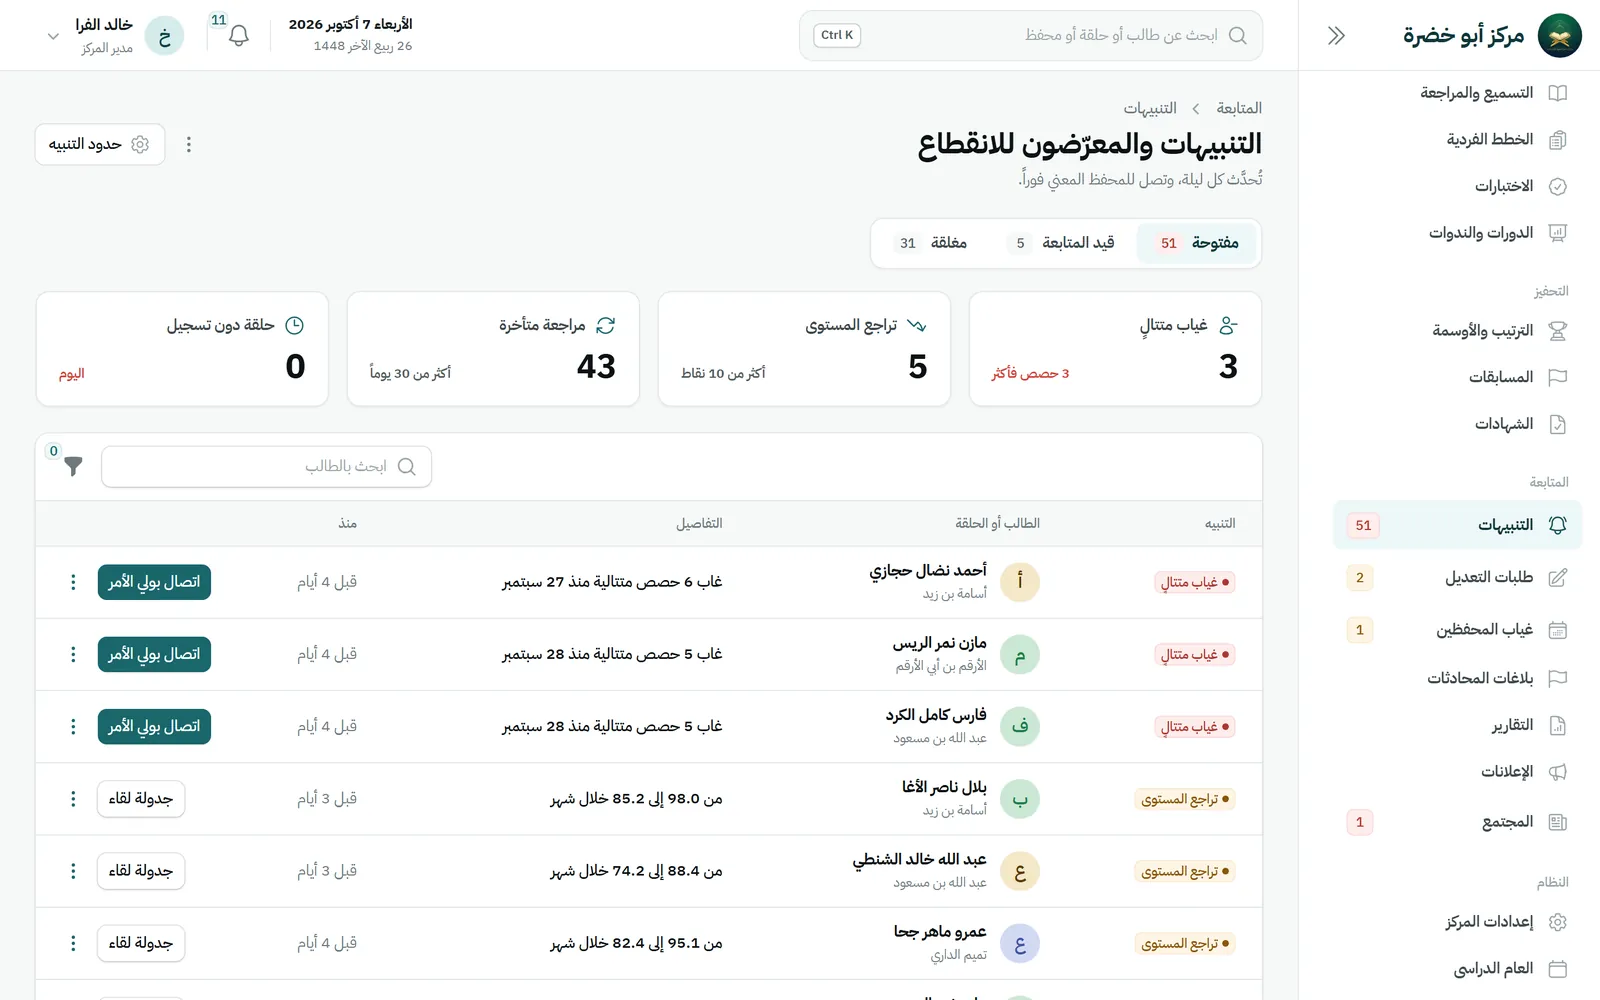Open row menu for عبد الله خالد الشنطي
Viewport: 1600px width, 1000px height.
pyautogui.click(x=73, y=871)
